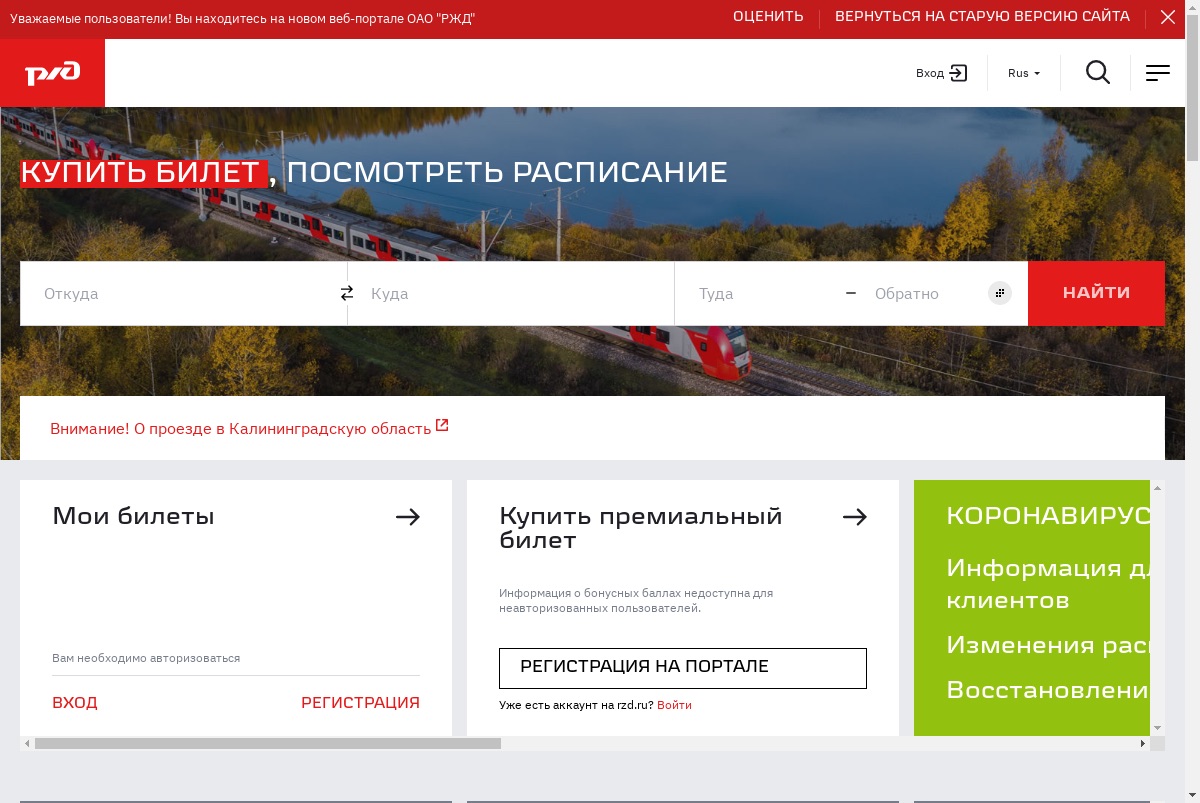1200x803 pixels.
Task: Click the horizontal scrollbar thumb of cards
Action: (x=267, y=743)
